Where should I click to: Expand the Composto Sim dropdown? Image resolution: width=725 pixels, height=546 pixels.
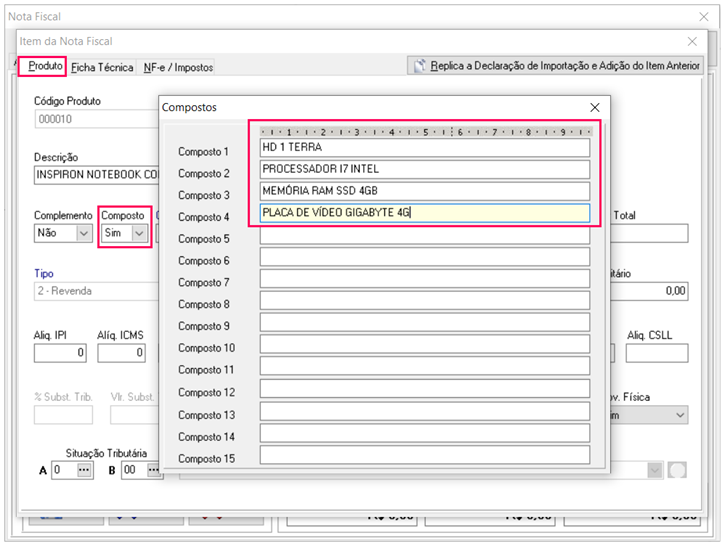tap(139, 233)
